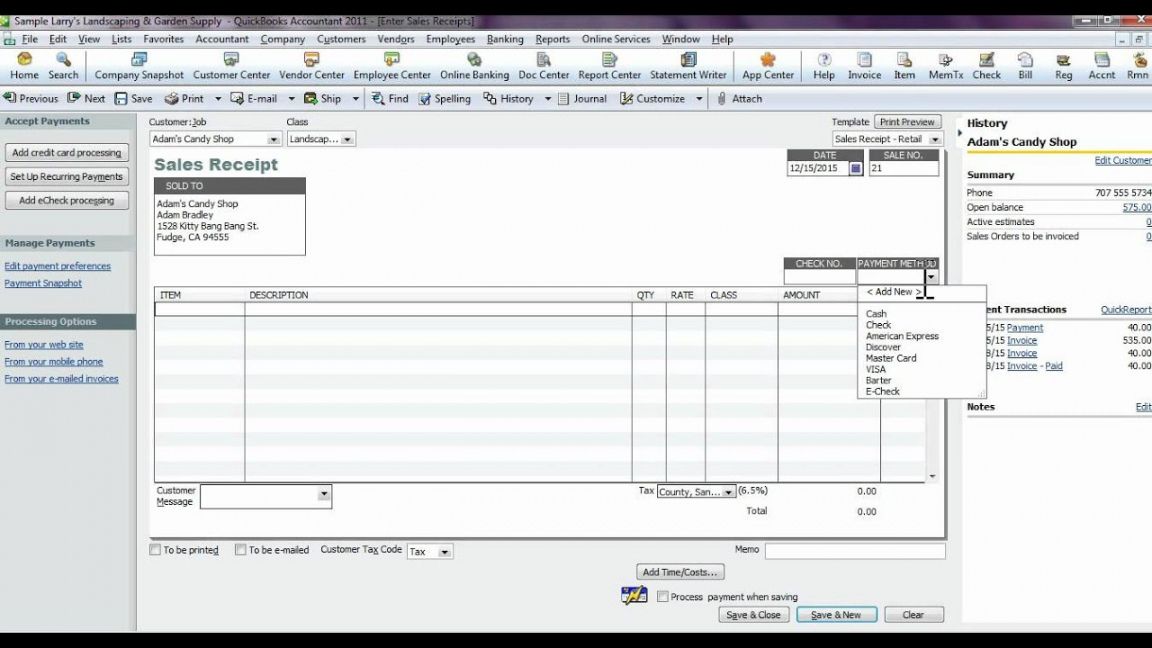
Task: Open the Item list icon
Action: pyautogui.click(x=904, y=65)
